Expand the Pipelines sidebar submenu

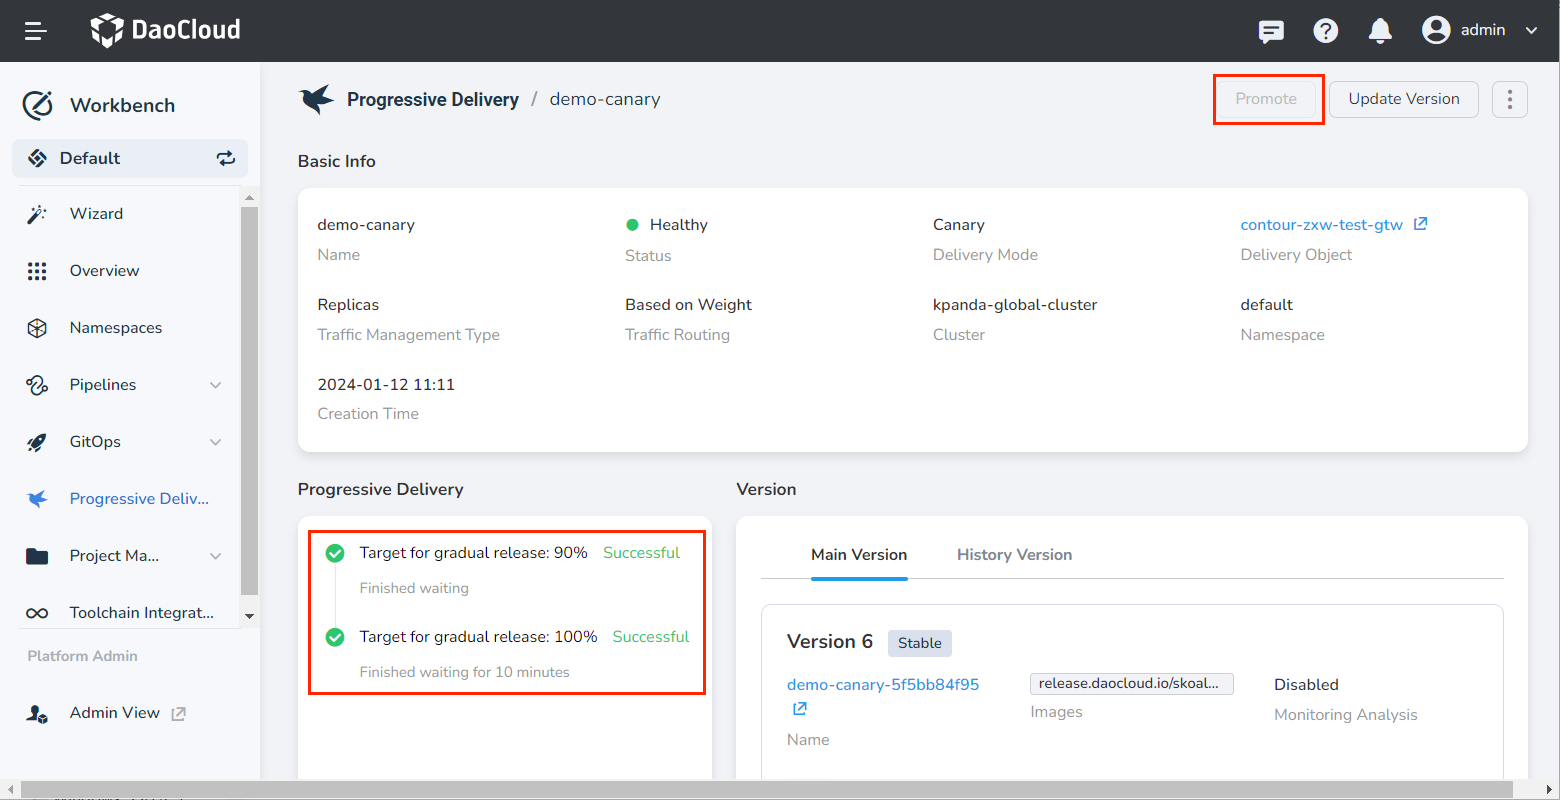pos(215,385)
